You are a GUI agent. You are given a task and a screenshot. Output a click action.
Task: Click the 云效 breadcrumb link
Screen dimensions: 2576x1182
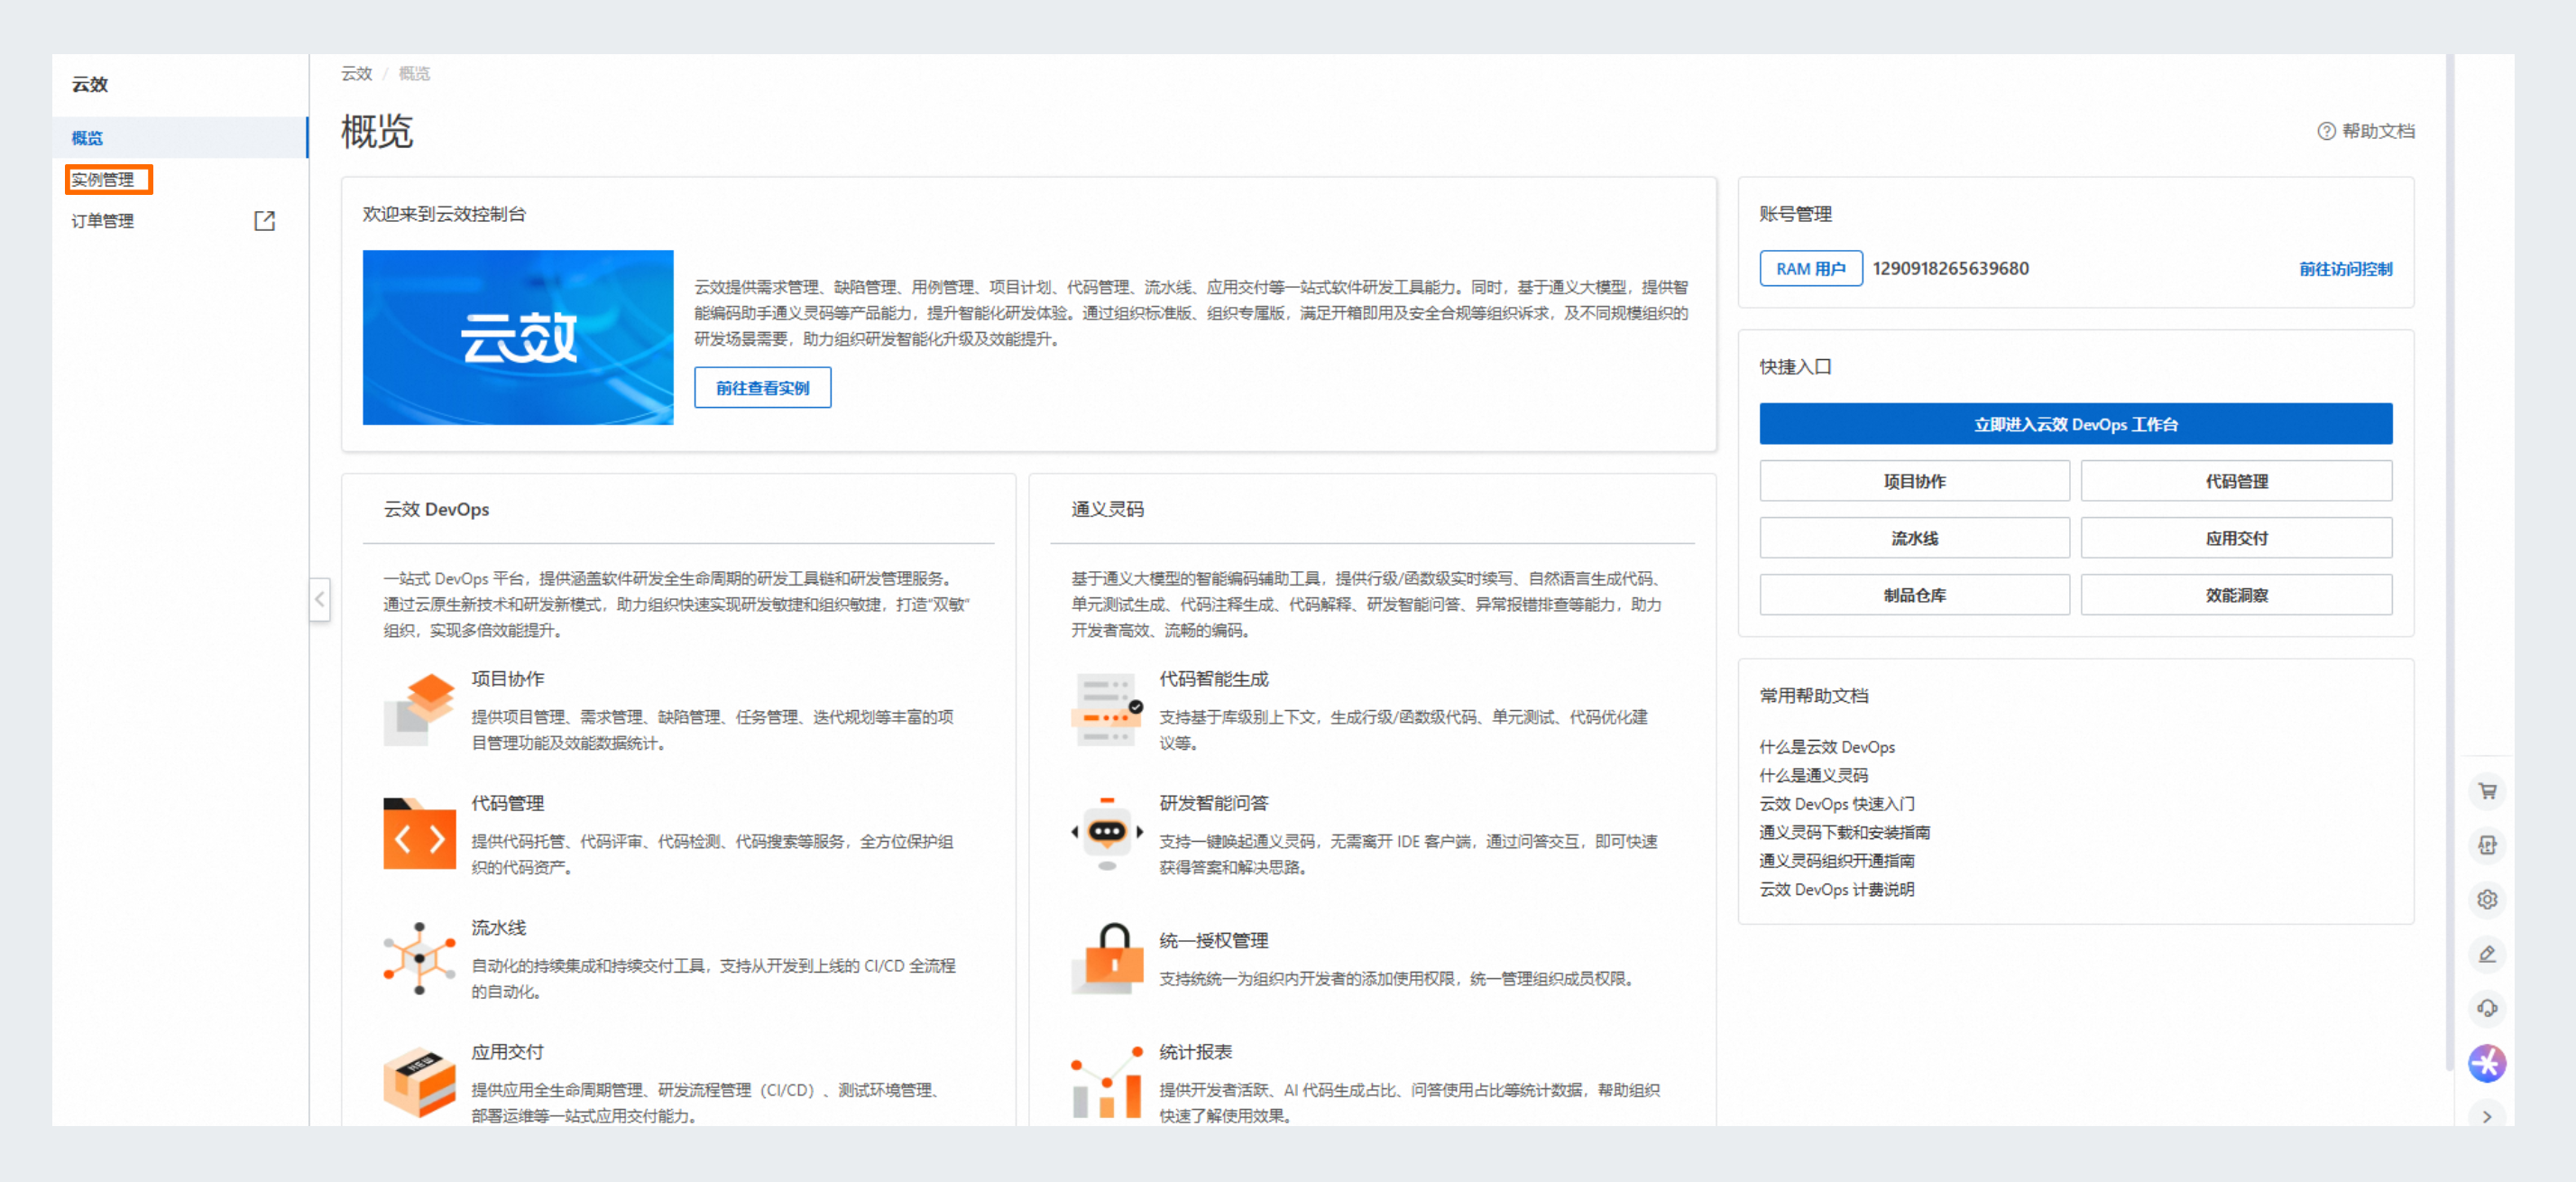(x=356, y=73)
